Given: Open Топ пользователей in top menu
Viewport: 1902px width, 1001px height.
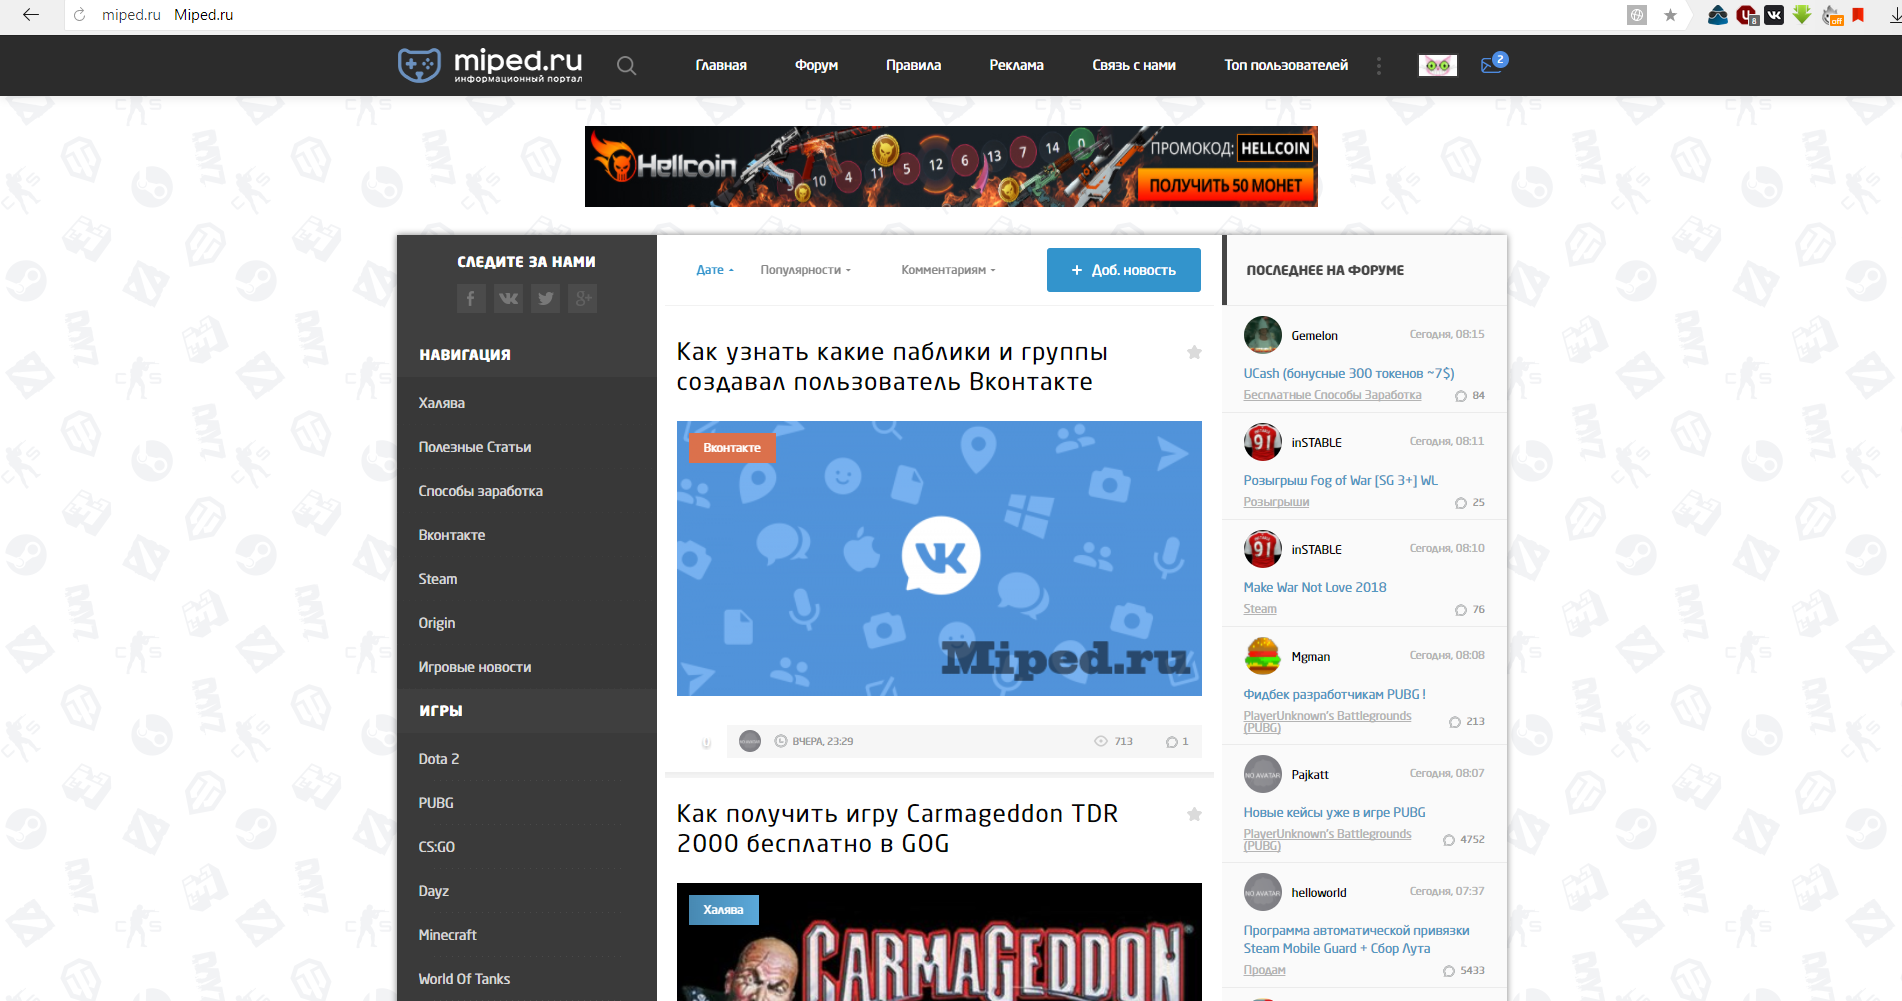Looking at the screenshot, I should 1286,65.
